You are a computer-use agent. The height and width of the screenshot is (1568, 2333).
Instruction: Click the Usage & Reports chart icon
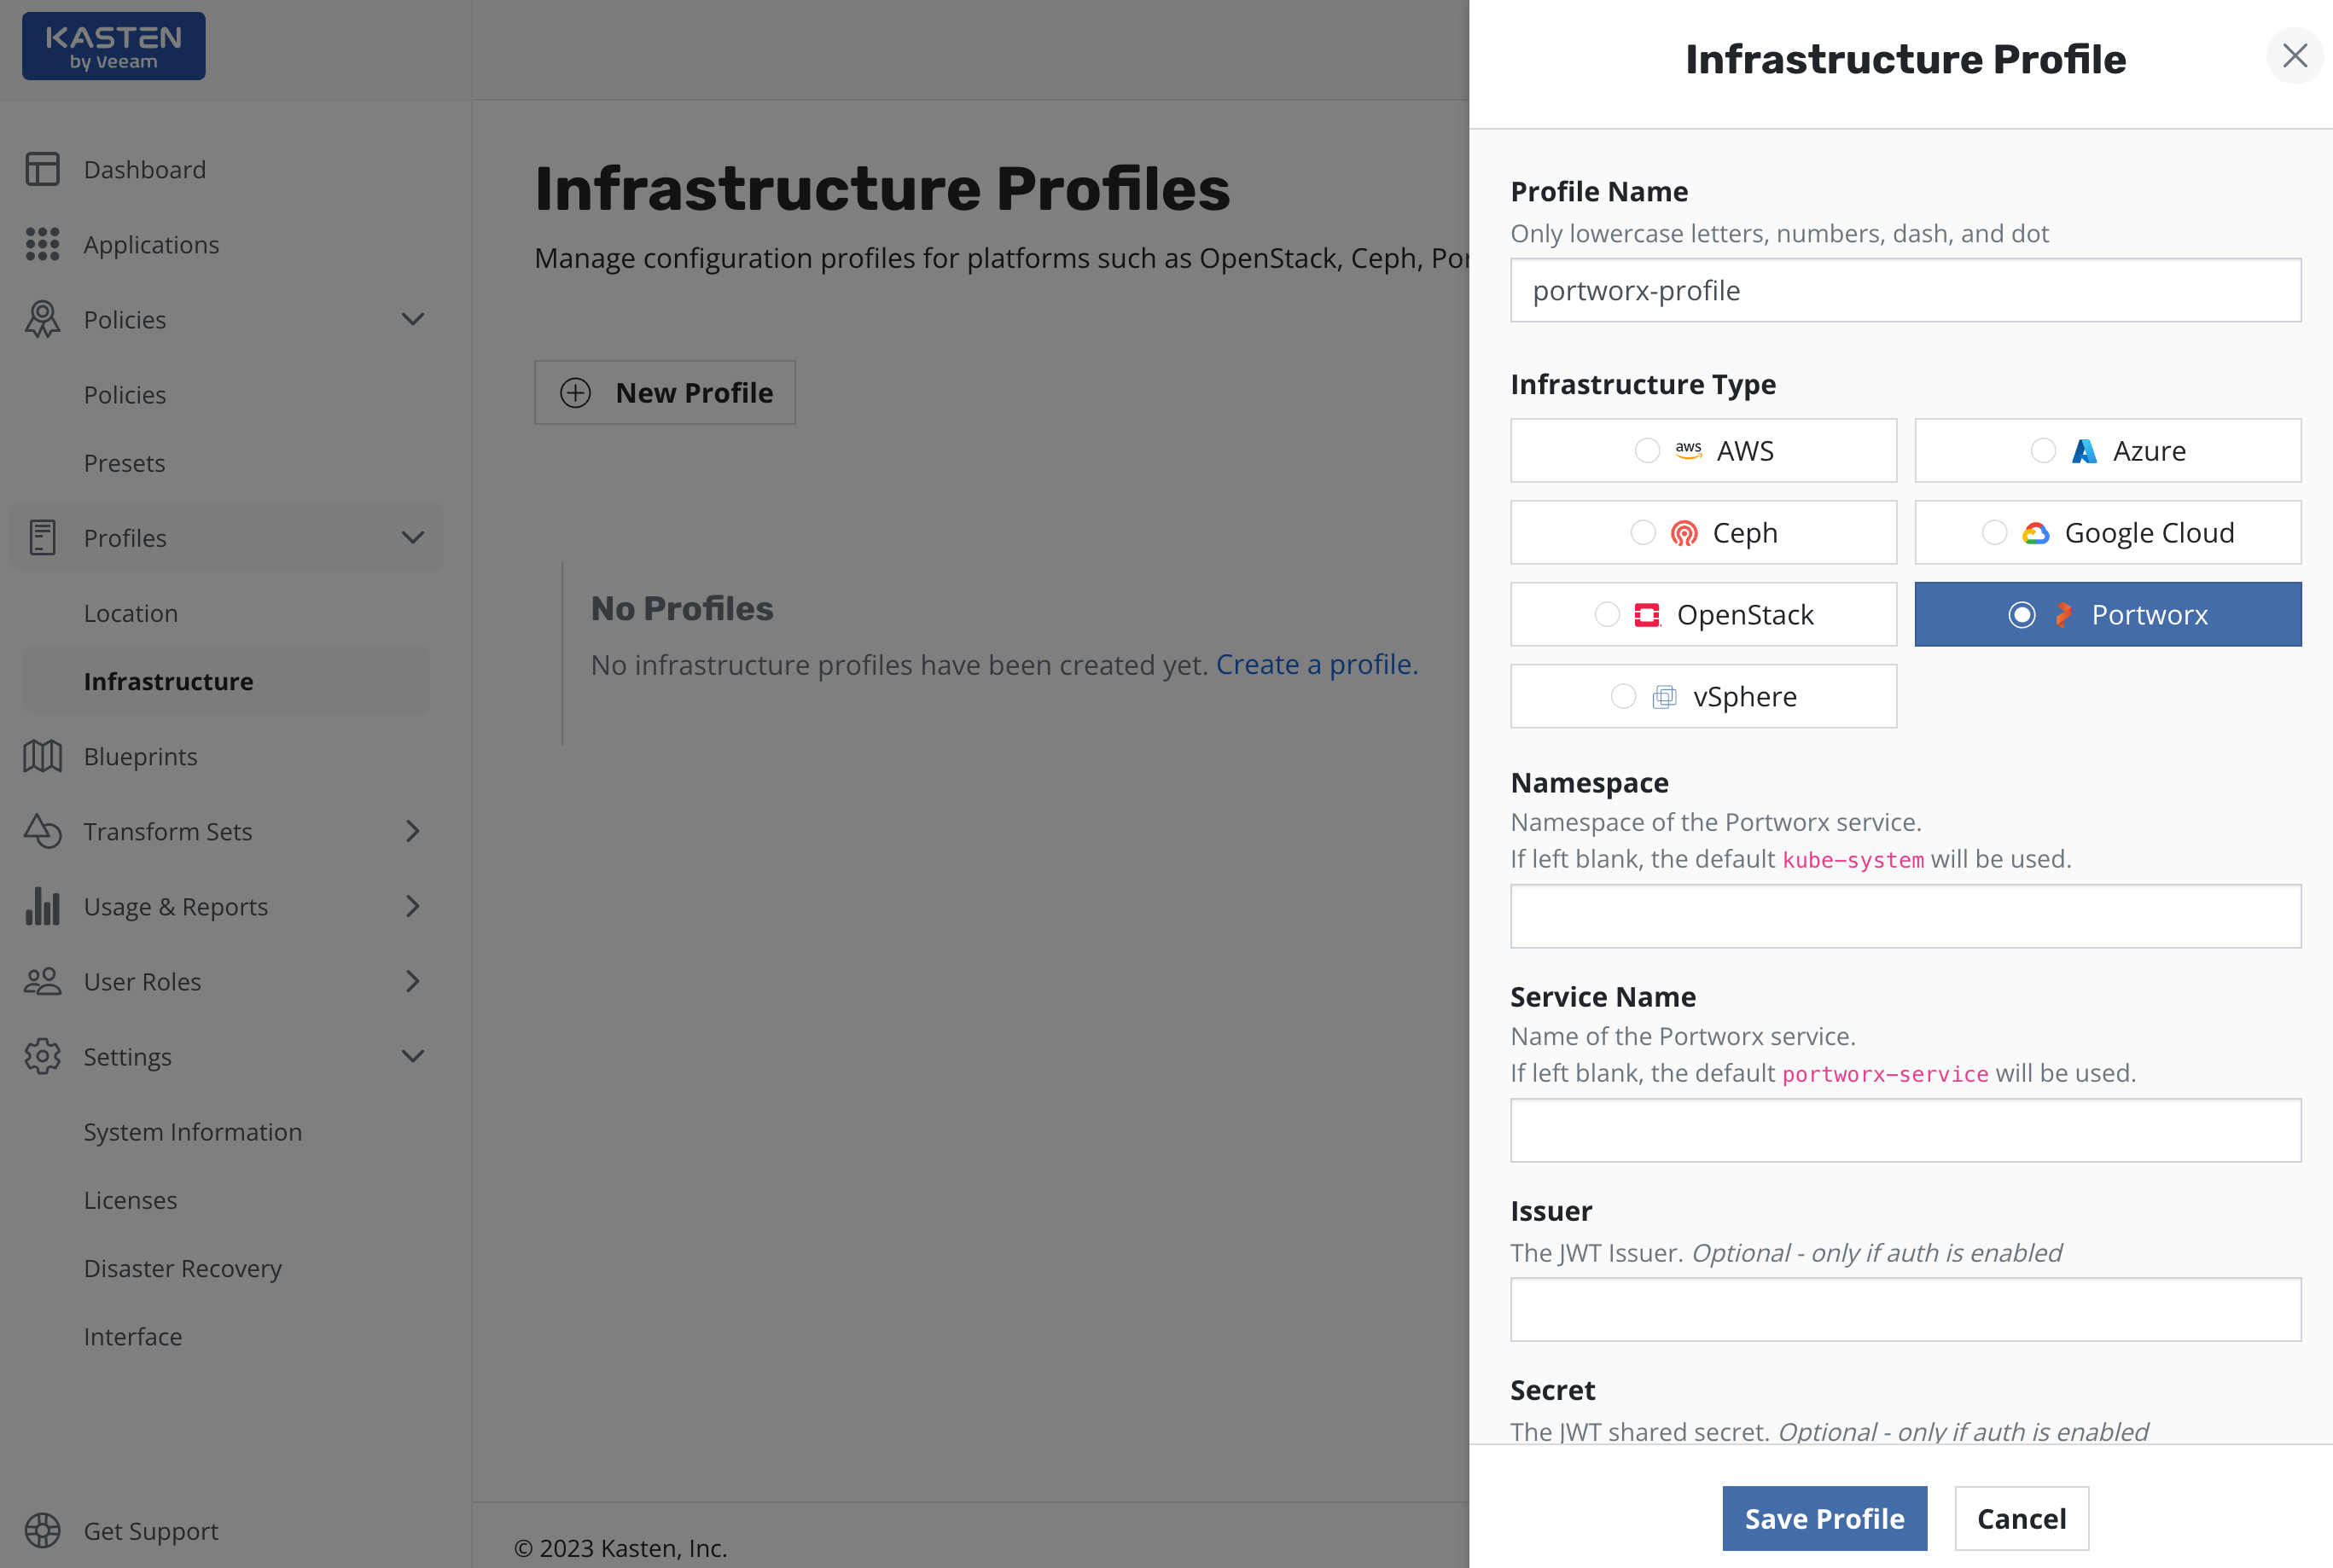pos(42,907)
